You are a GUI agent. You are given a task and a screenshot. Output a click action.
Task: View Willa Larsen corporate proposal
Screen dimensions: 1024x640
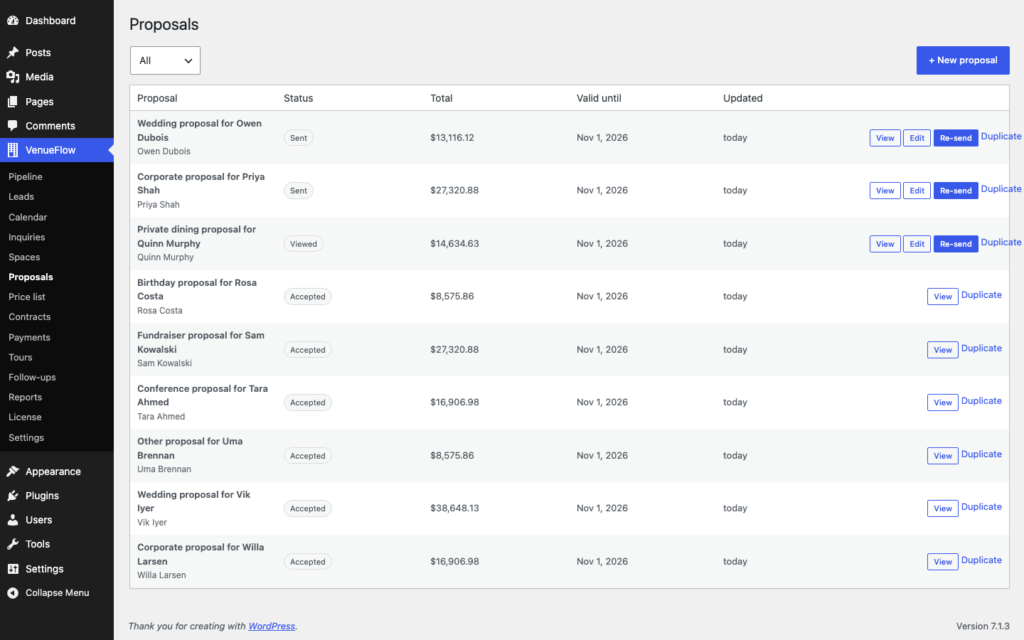click(x=942, y=562)
